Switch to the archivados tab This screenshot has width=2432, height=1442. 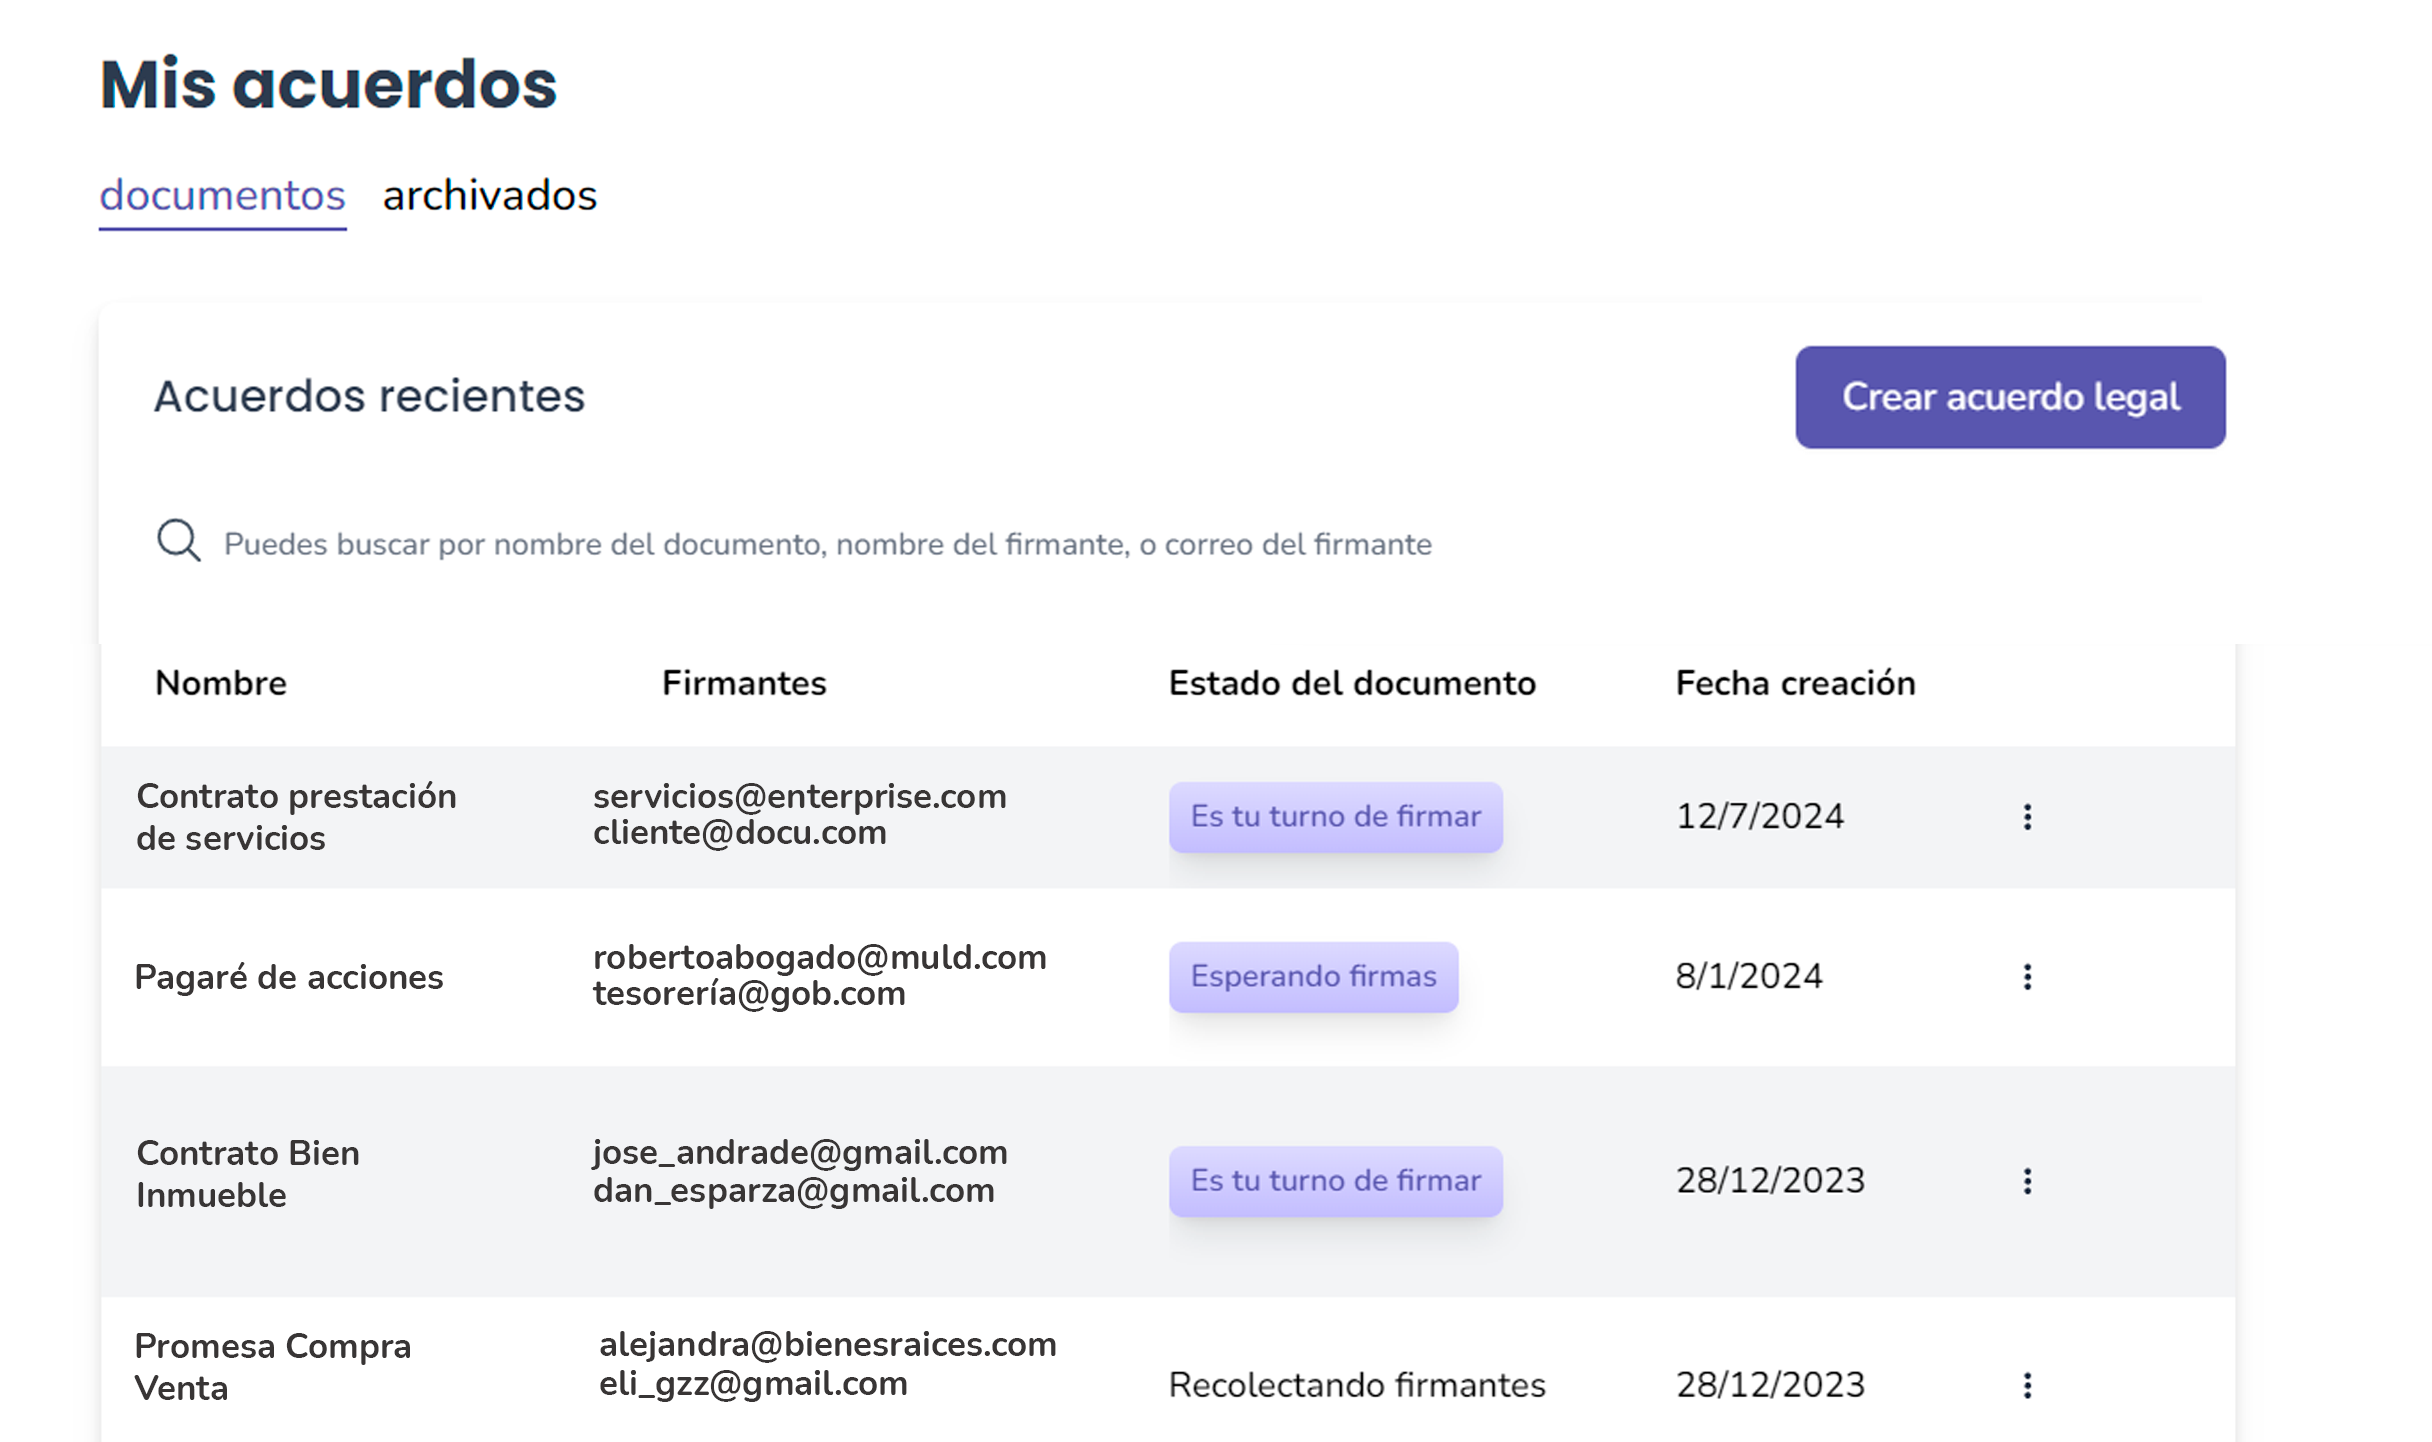click(x=487, y=195)
